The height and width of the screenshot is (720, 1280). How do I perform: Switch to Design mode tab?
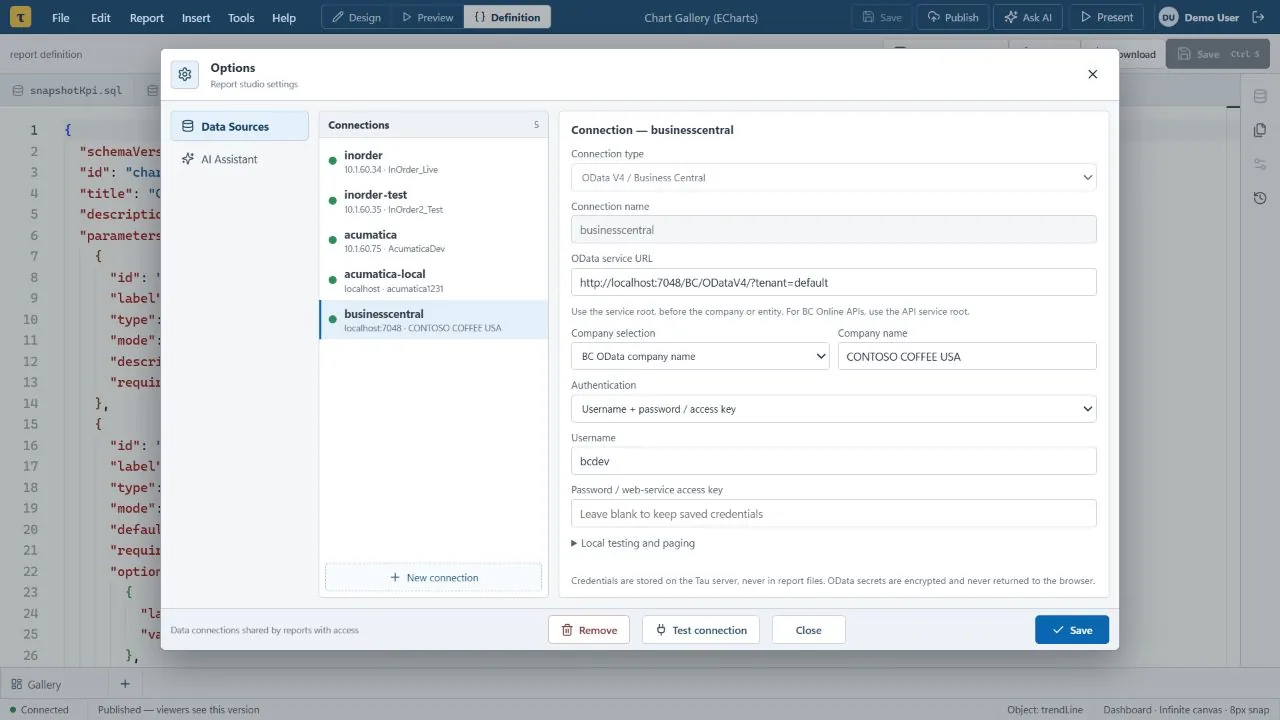[357, 17]
